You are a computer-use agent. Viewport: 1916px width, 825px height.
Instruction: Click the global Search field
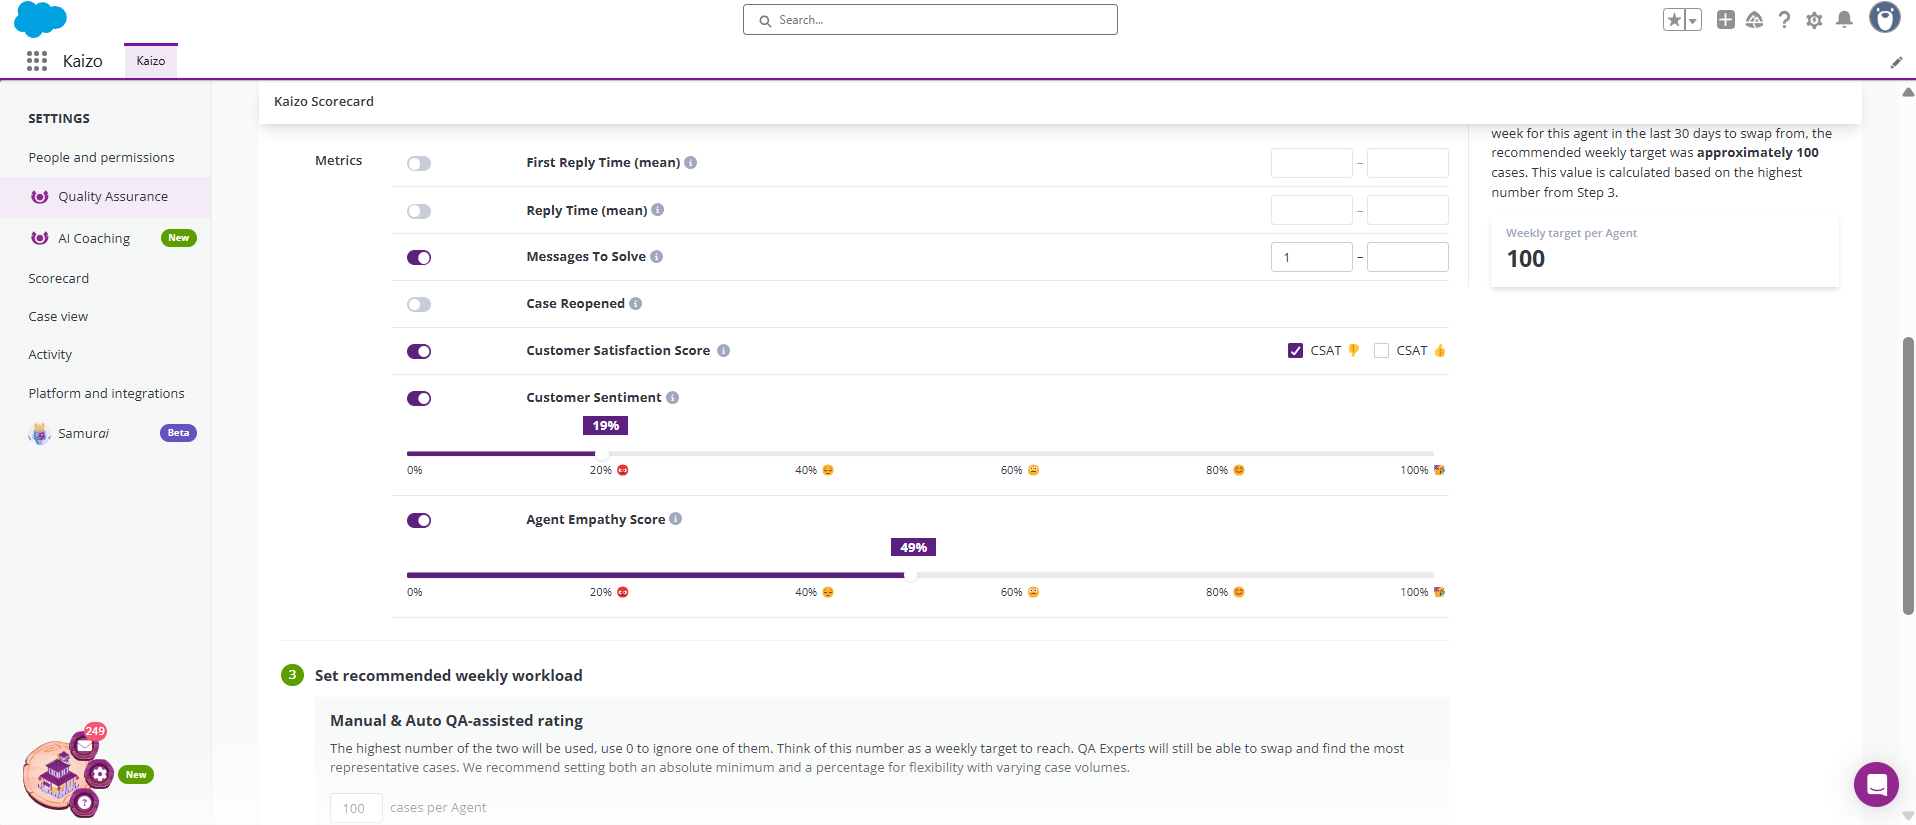tap(930, 20)
